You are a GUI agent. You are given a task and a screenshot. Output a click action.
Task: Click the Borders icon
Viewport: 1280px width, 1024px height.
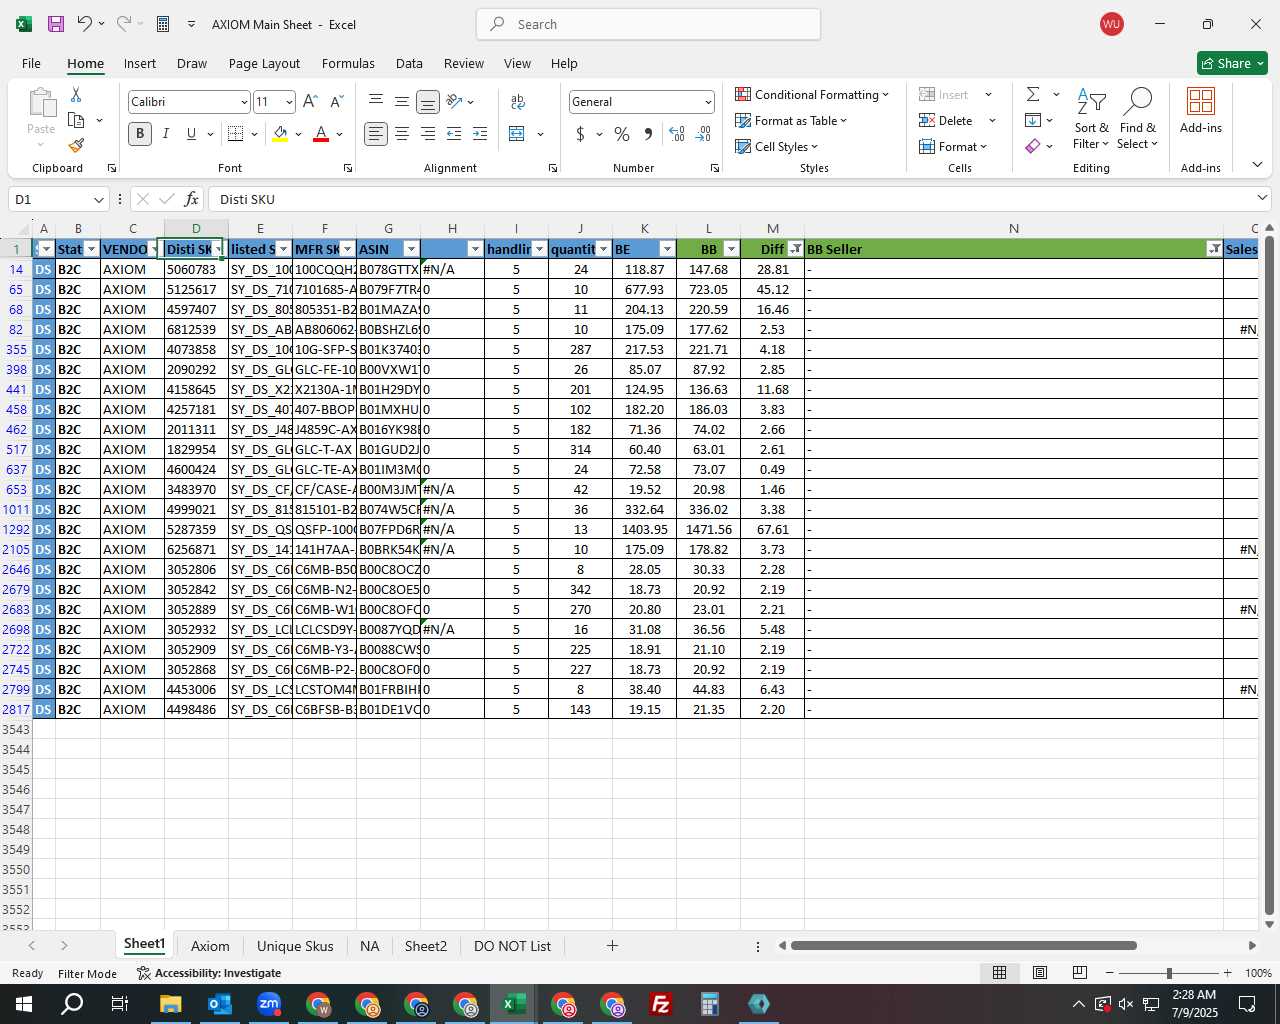[x=235, y=134]
